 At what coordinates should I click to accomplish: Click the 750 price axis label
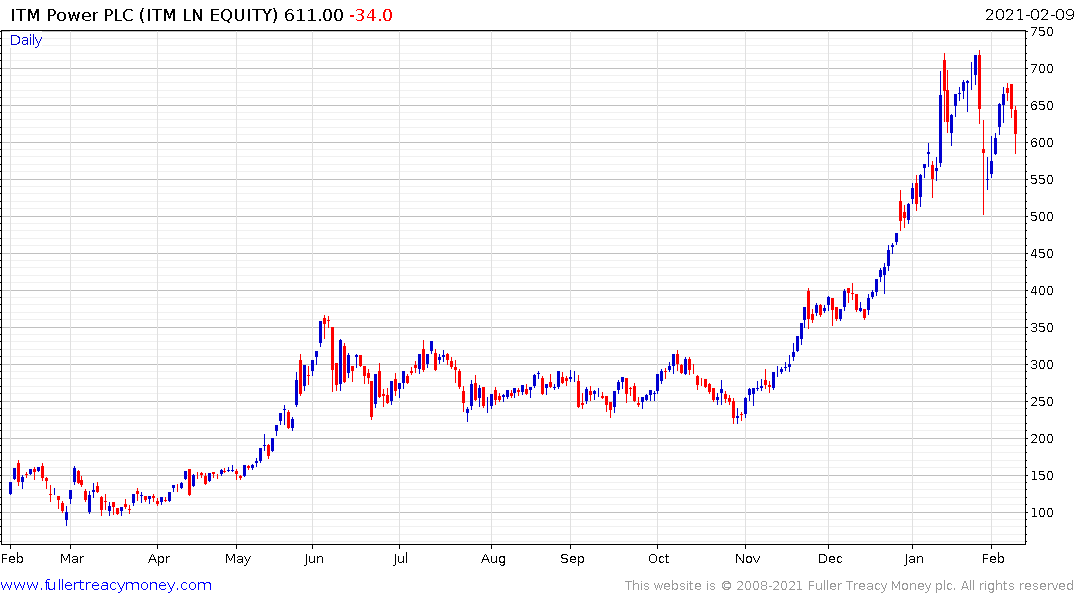click(1041, 32)
